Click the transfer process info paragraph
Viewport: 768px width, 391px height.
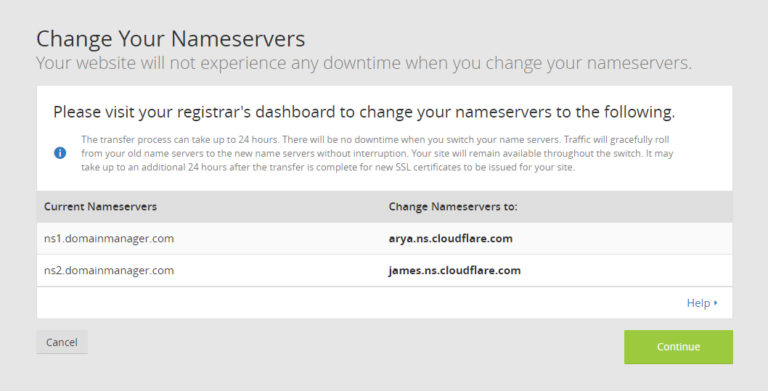point(377,153)
